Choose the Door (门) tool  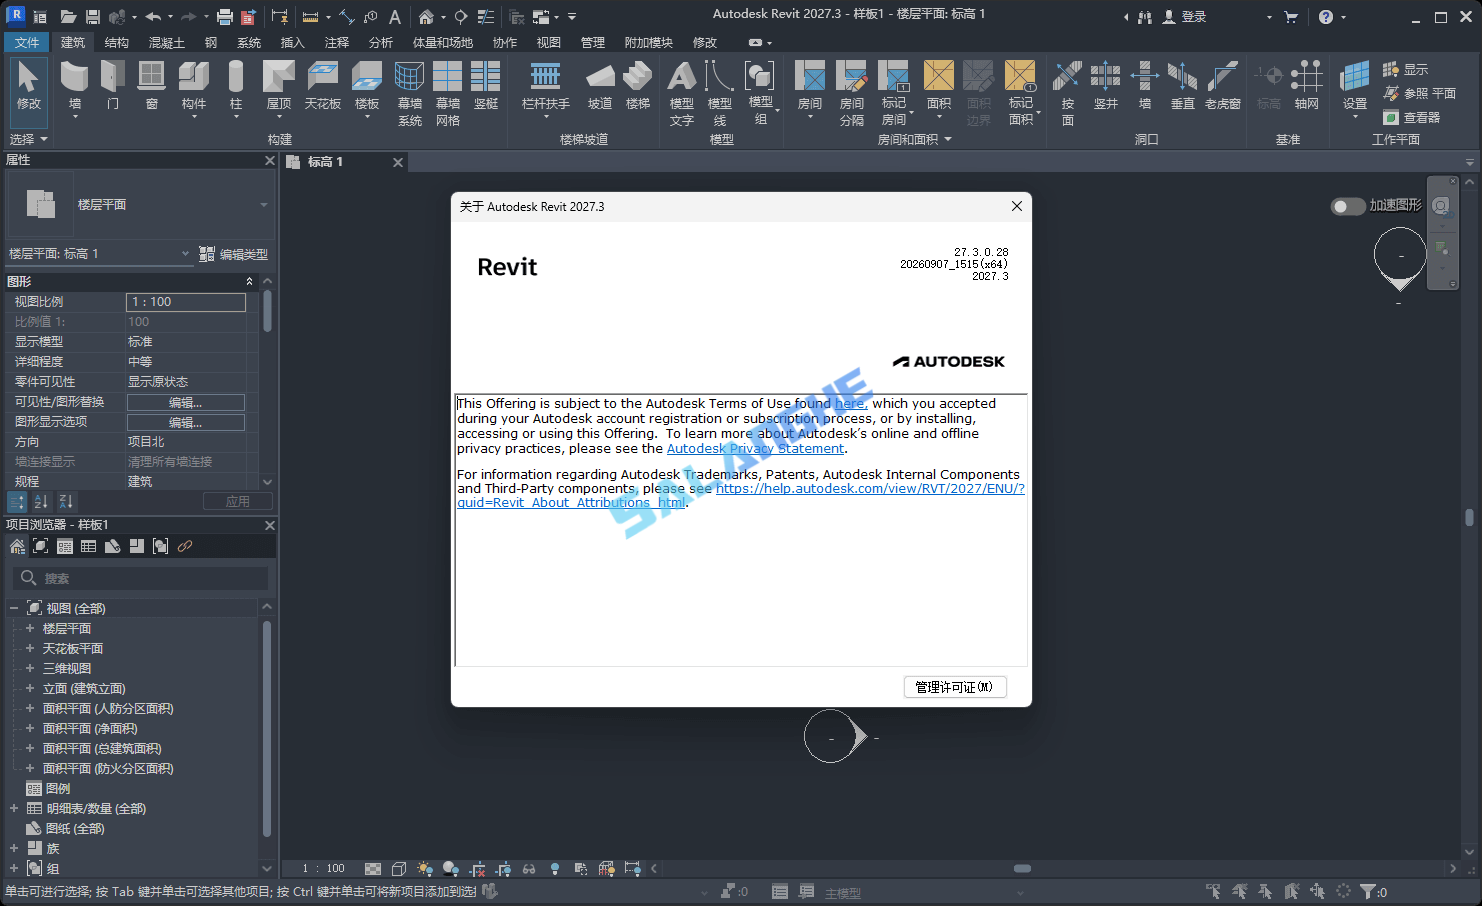click(x=113, y=86)
